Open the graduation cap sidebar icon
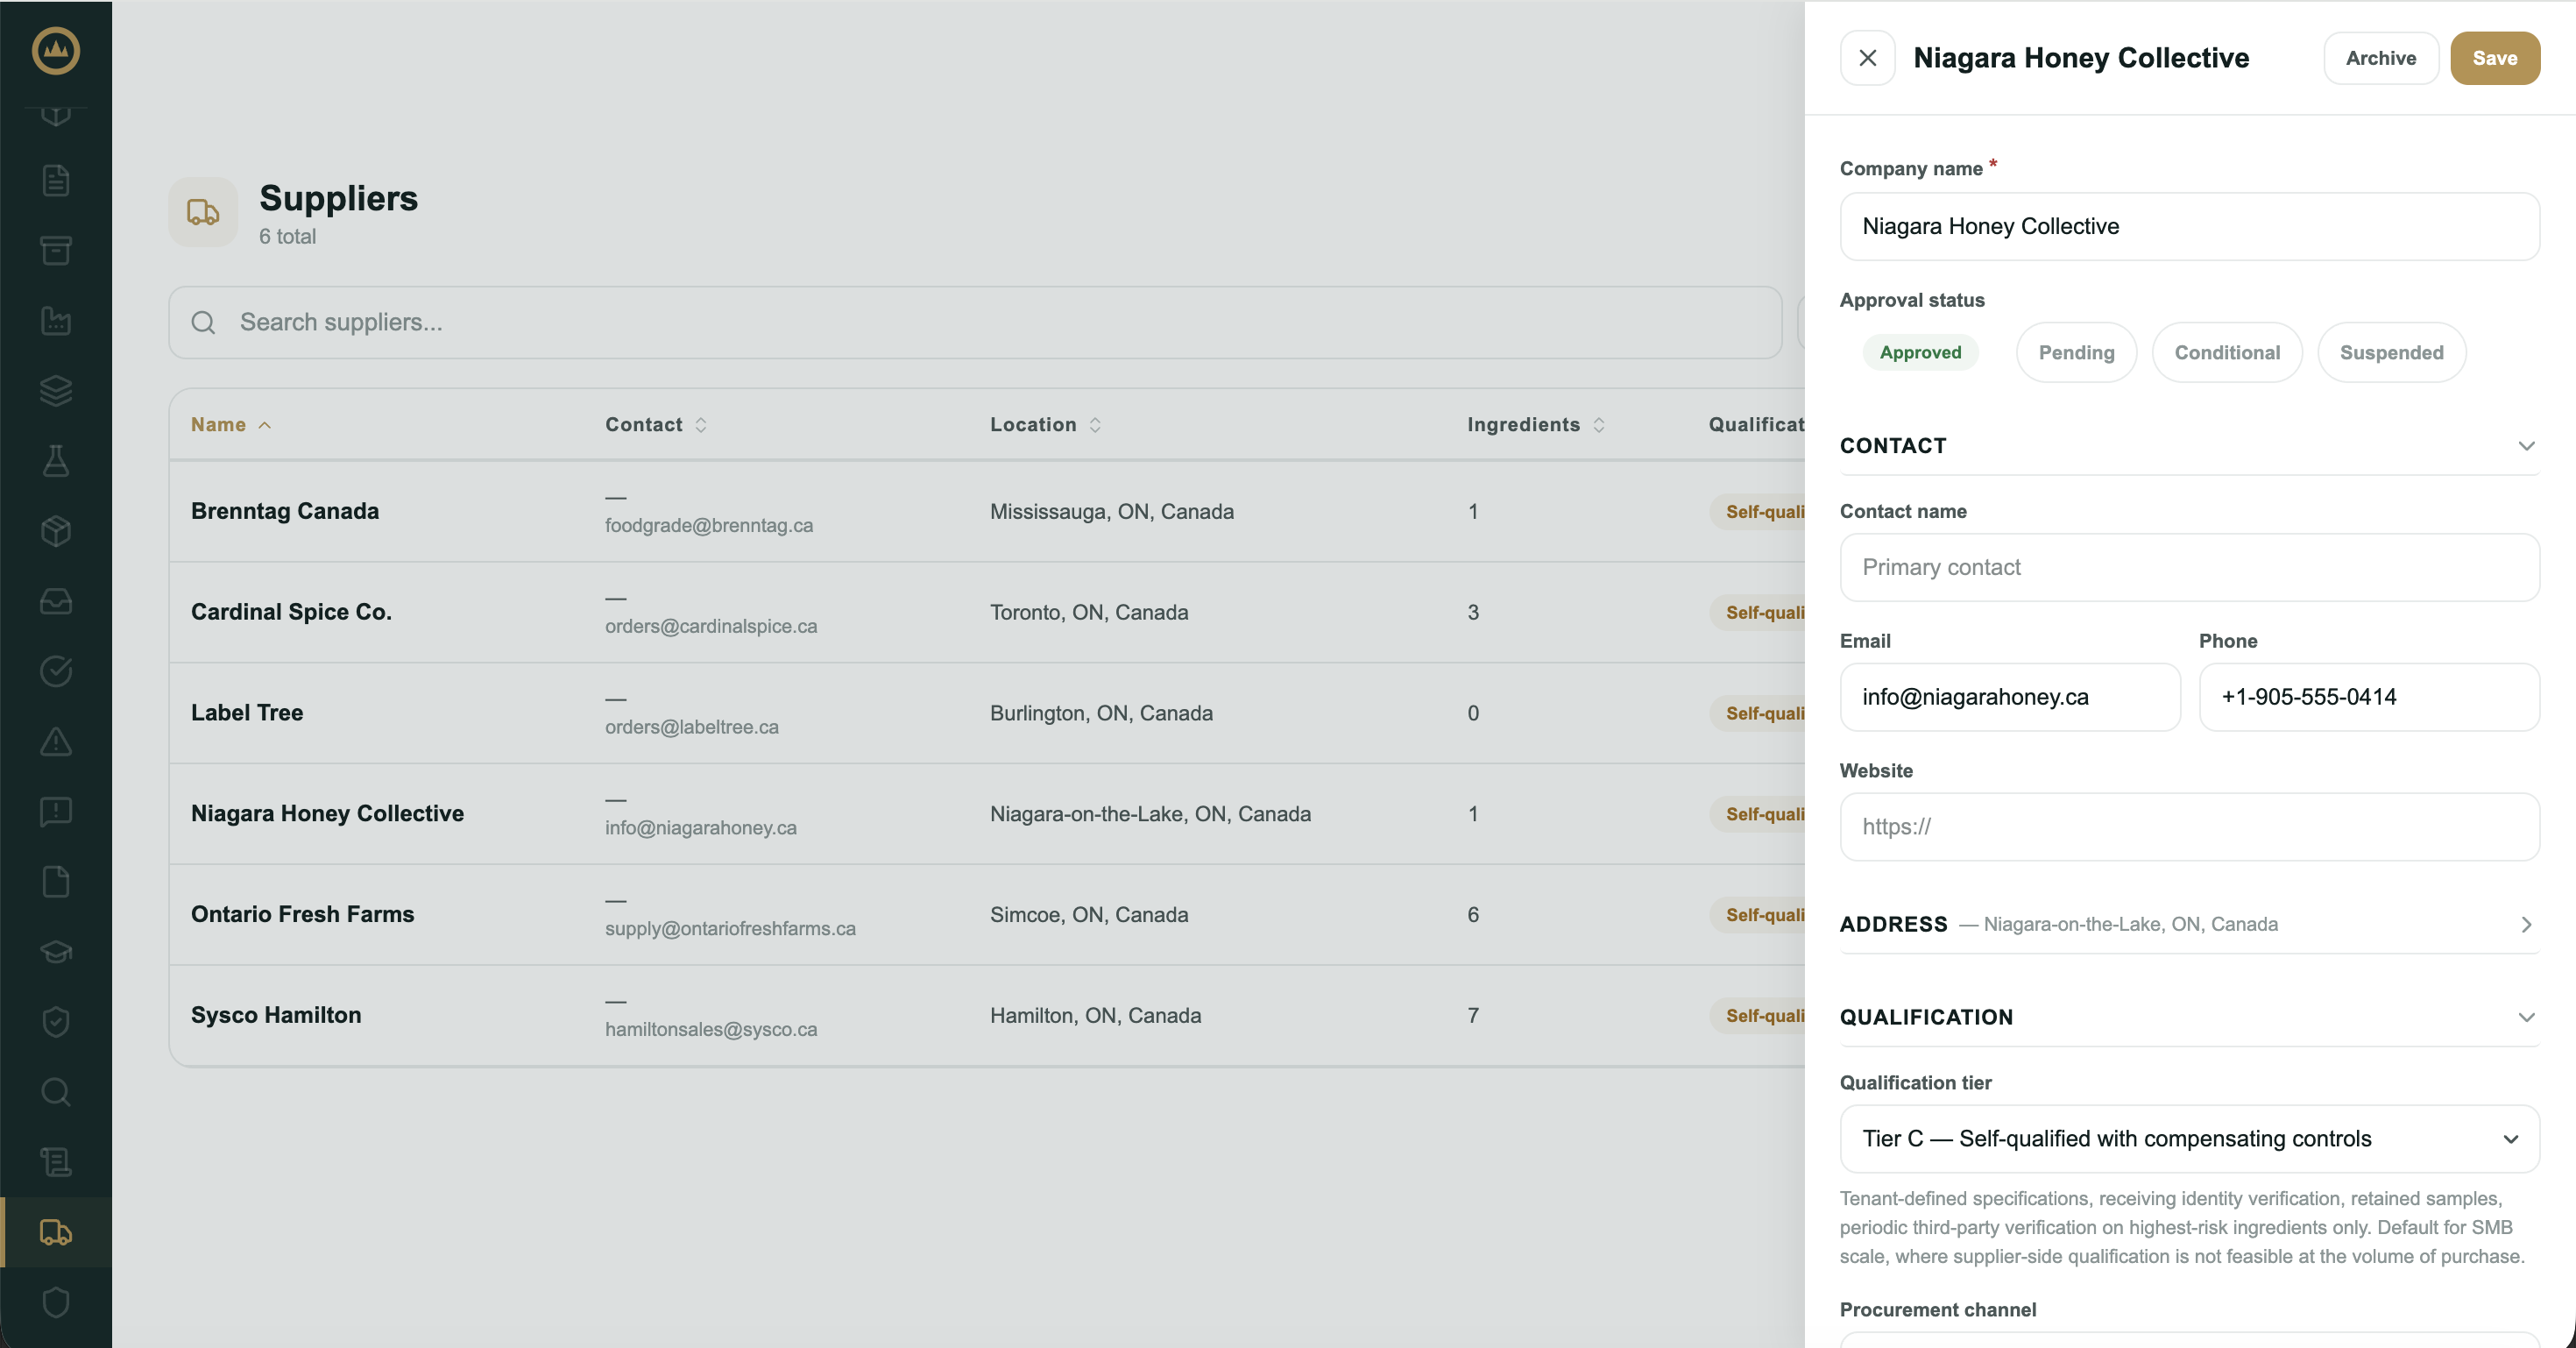The width and height of the screenshot is (2576, 1348). tap(56, 952)
